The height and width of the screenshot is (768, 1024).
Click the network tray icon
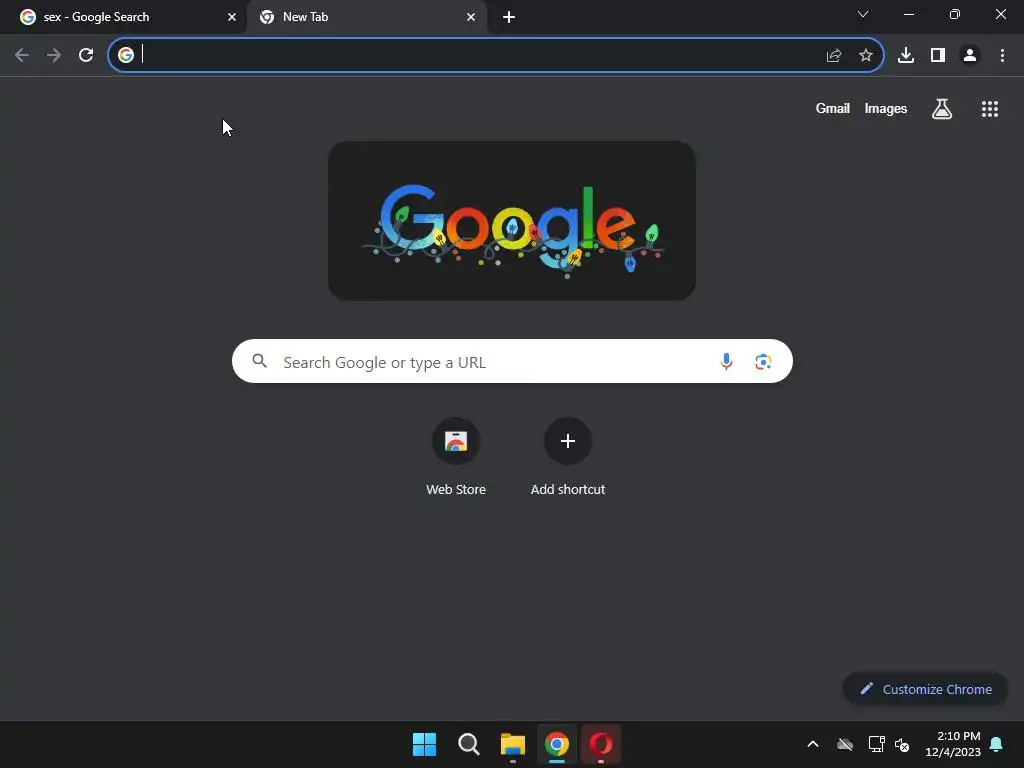click(x=876, y=744)
